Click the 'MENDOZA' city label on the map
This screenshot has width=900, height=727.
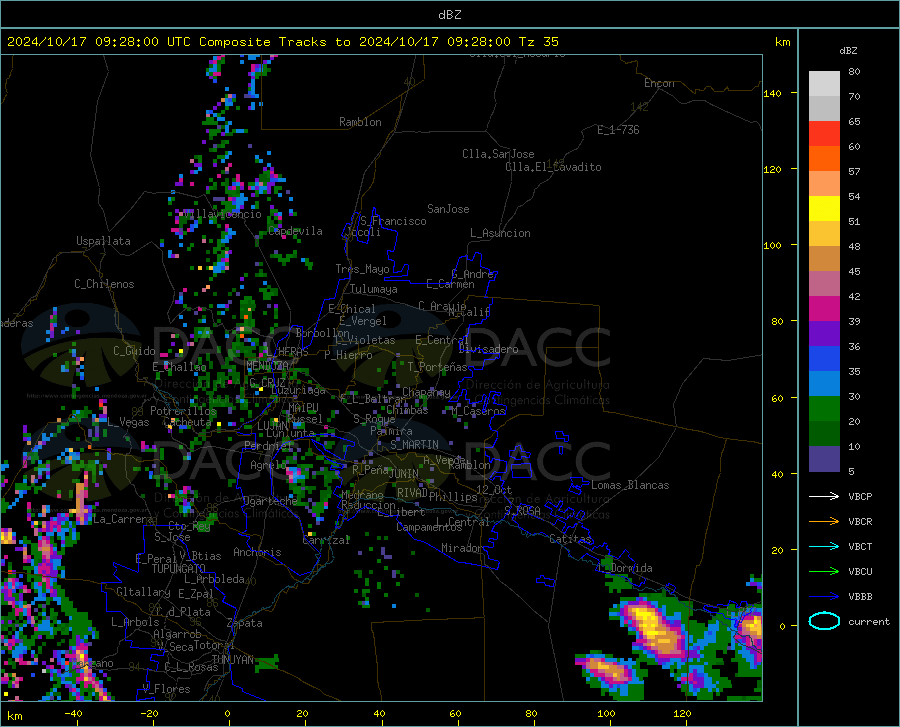(267, 365)
